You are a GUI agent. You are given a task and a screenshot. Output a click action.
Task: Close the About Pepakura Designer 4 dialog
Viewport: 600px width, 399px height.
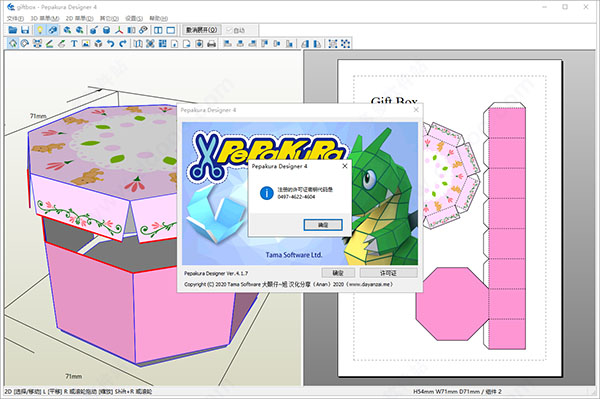point(416,110)
